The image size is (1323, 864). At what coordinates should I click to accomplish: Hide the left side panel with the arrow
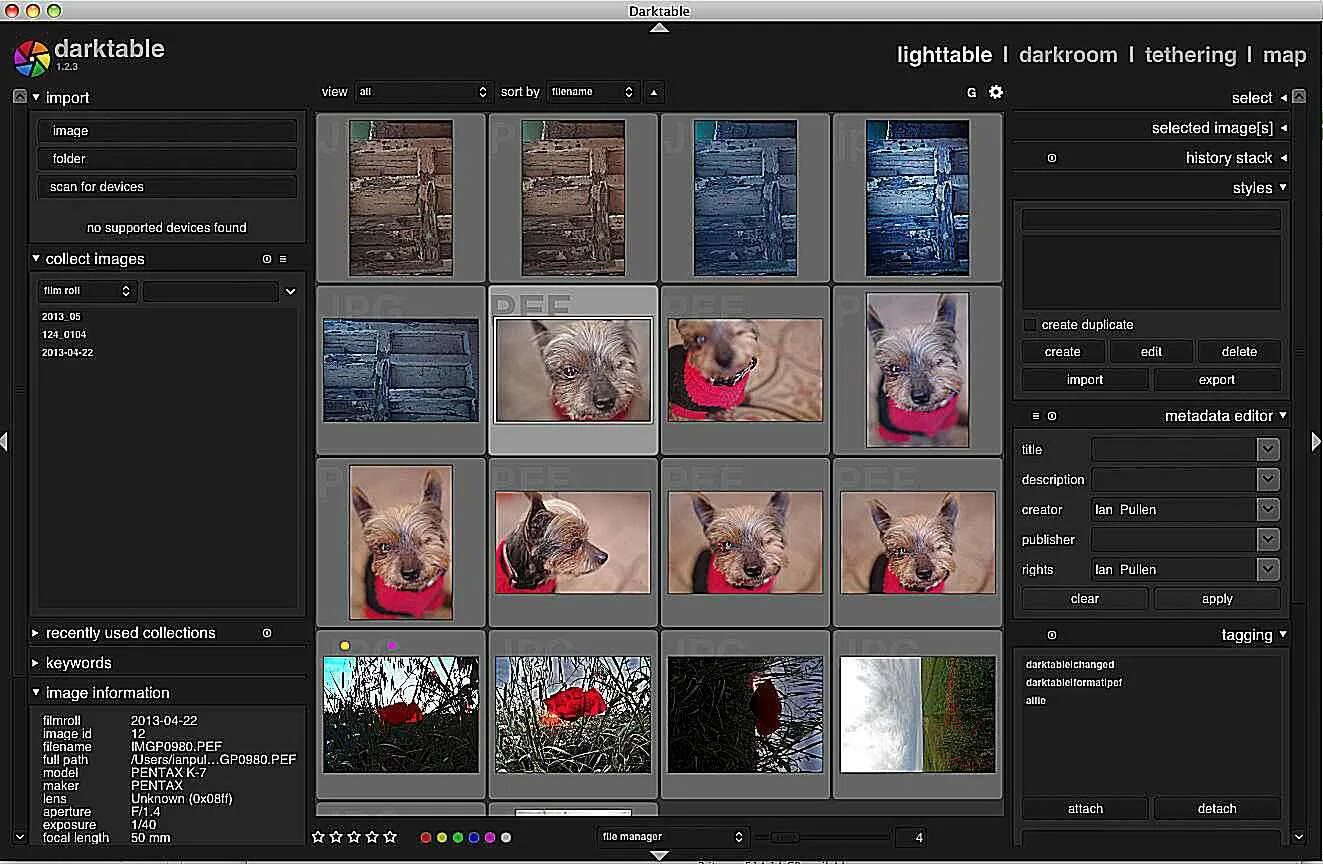pos(5,441)
